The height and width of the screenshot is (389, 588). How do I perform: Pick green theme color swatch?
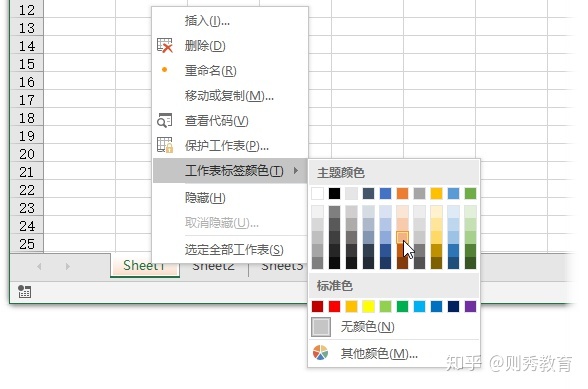pos(470,194)
